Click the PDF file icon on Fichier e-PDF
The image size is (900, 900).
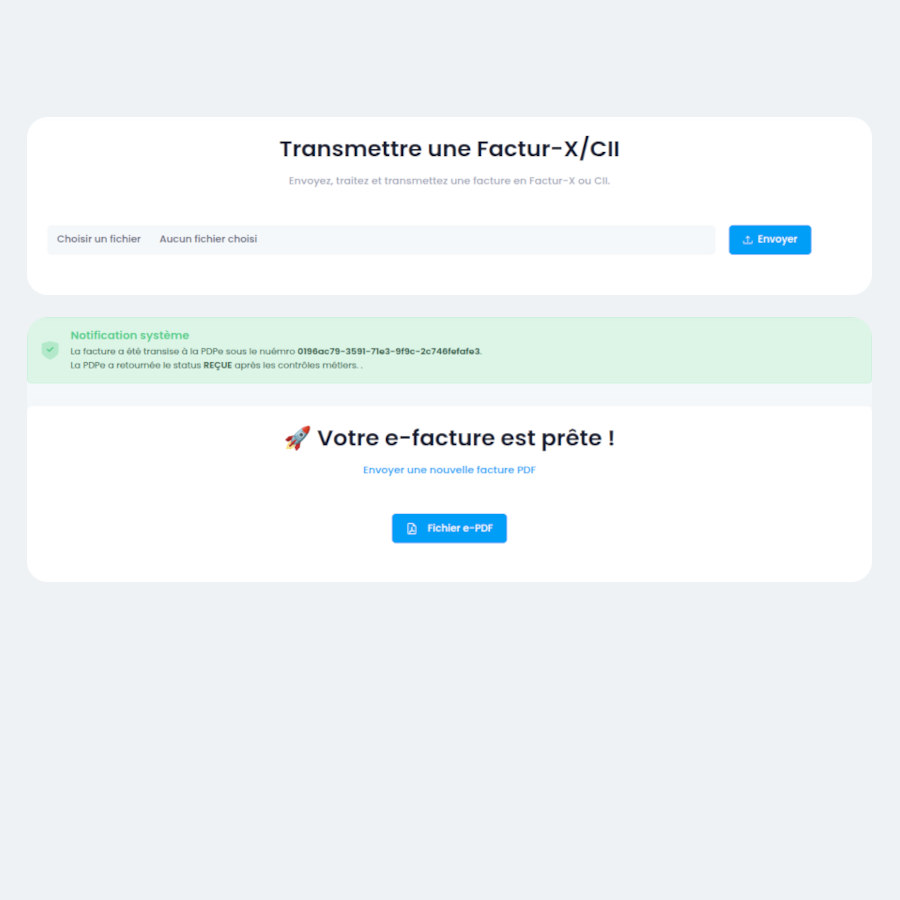pyautogui.click(x=411, y=529)
